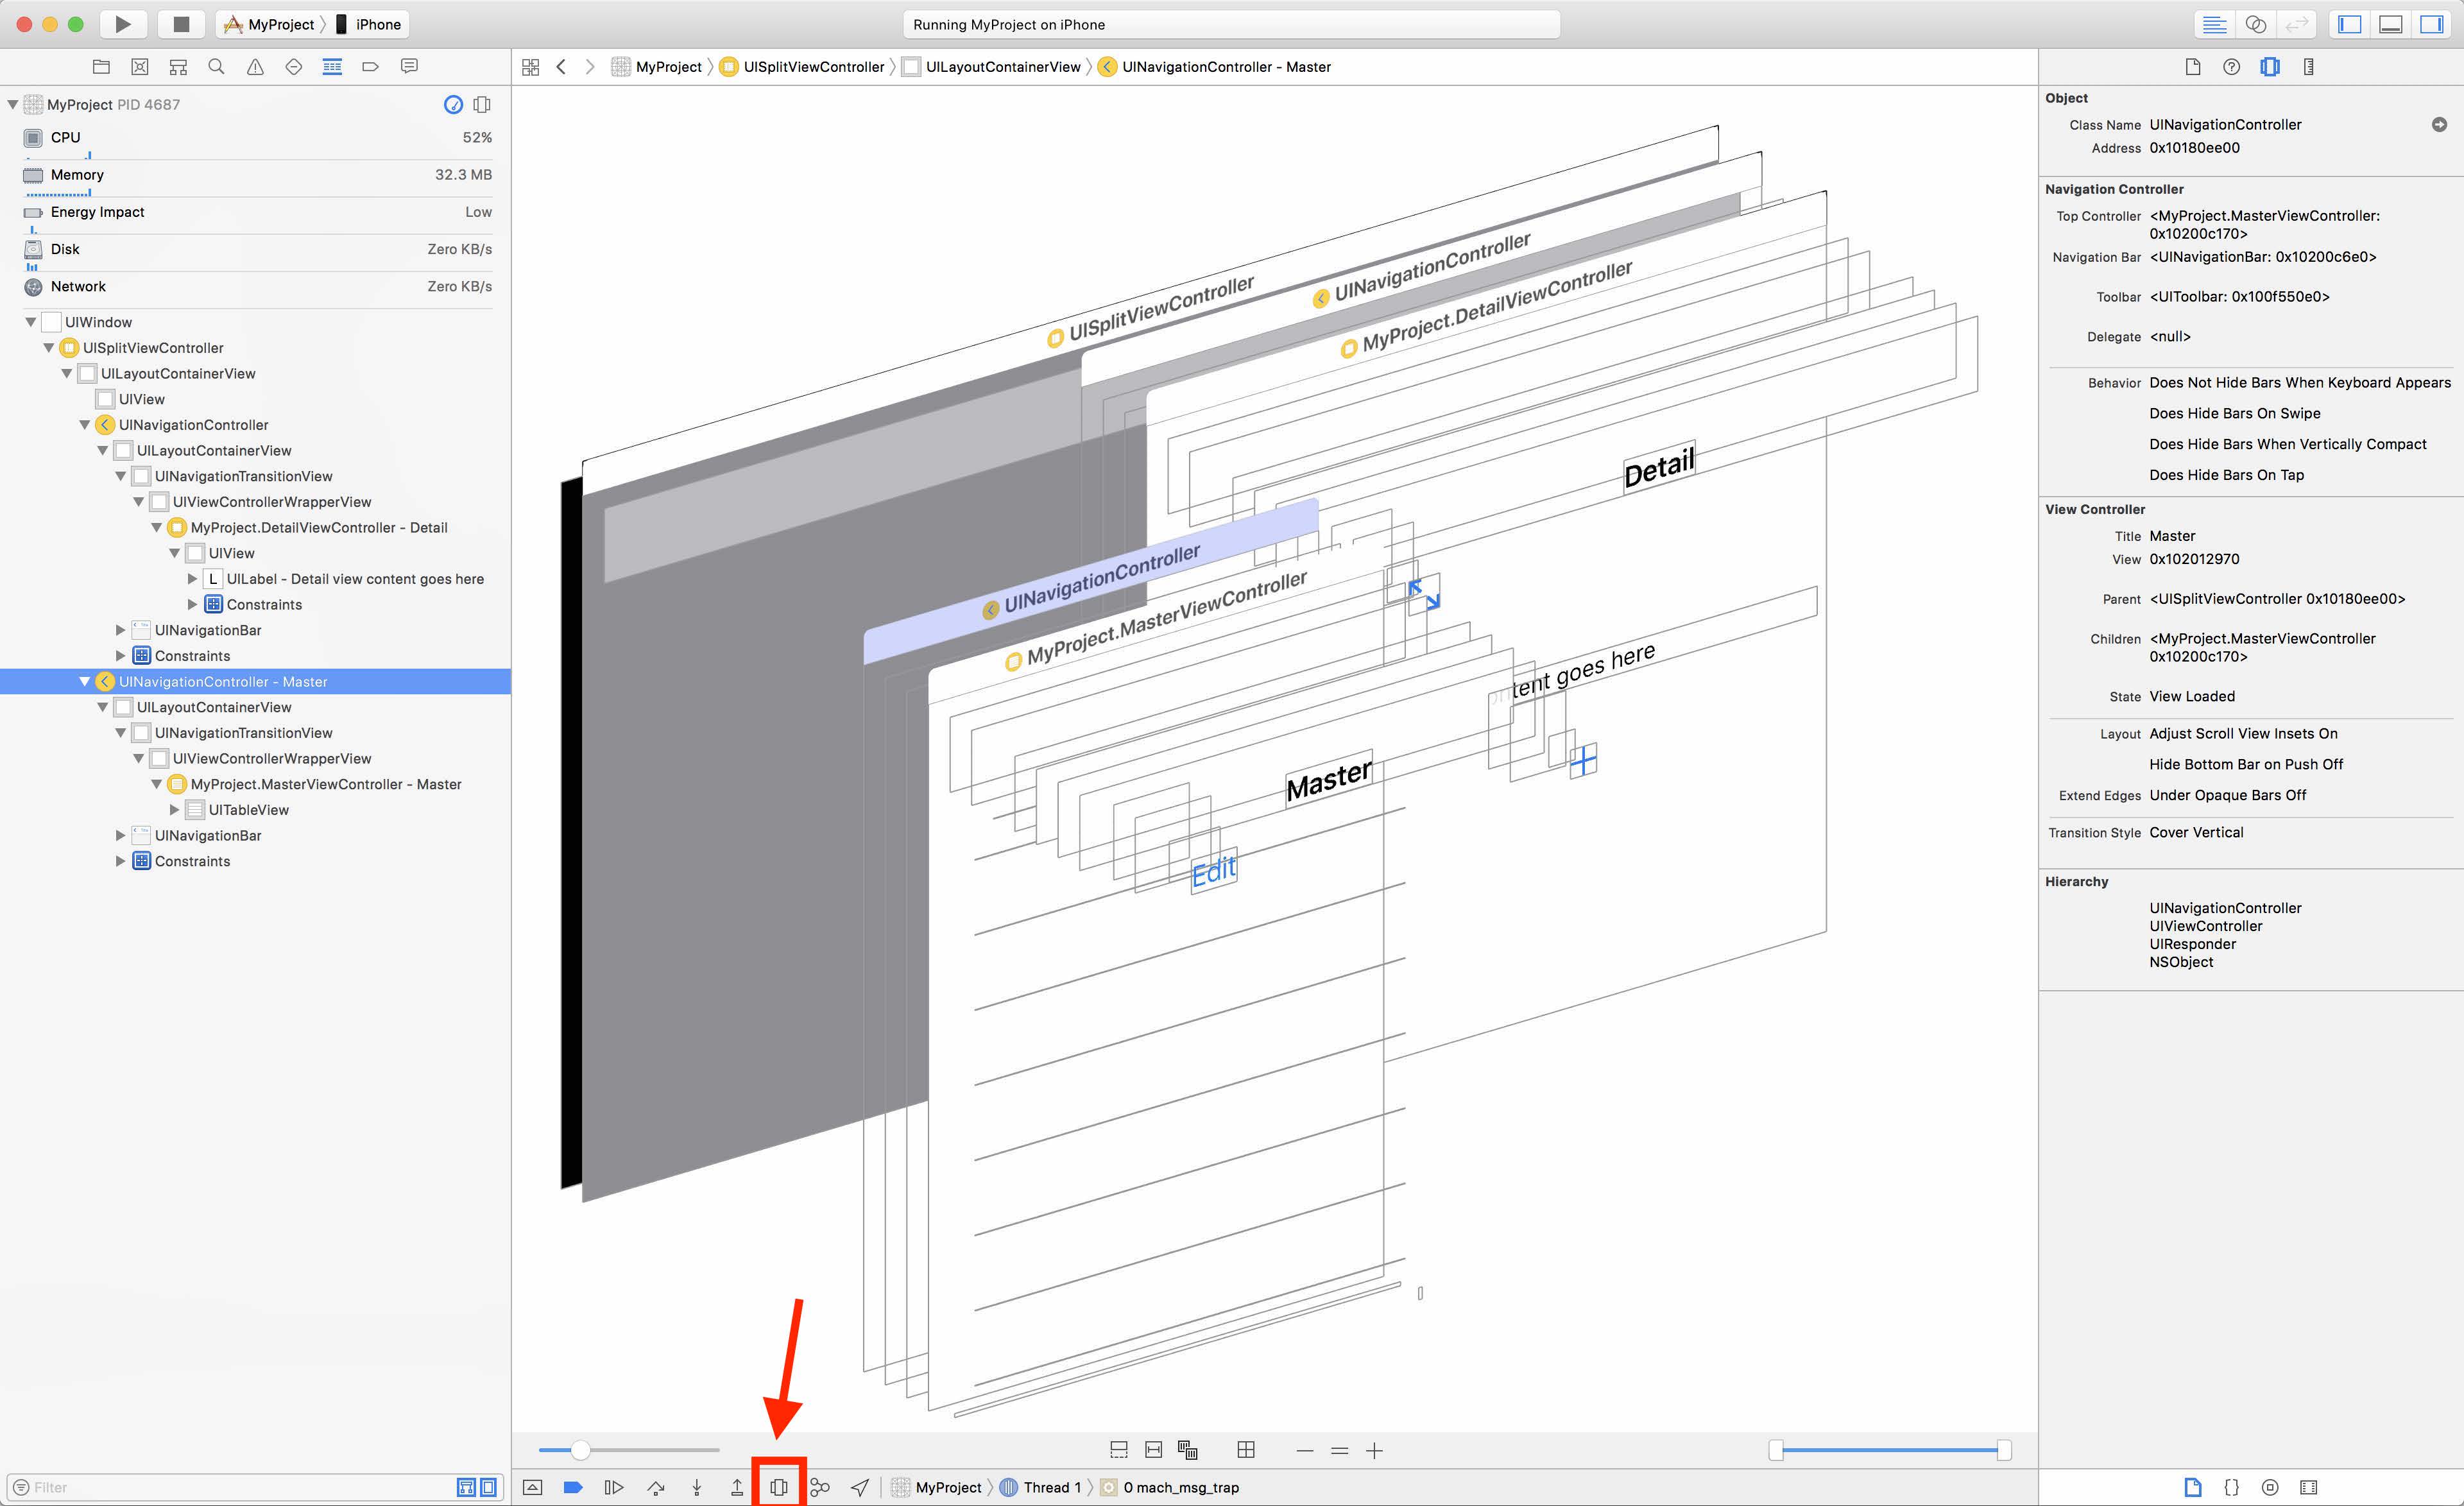Open the project navigator folder icon

click(x=101, y=67)
